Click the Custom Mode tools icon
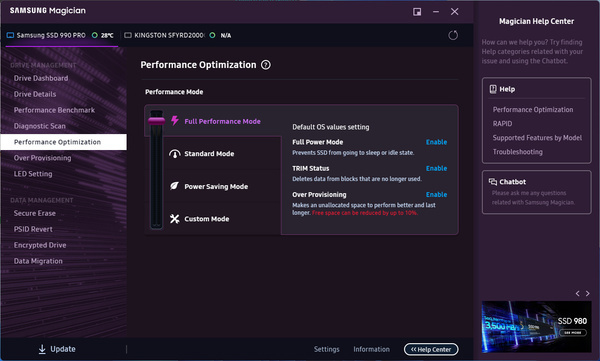 (174, 219)
